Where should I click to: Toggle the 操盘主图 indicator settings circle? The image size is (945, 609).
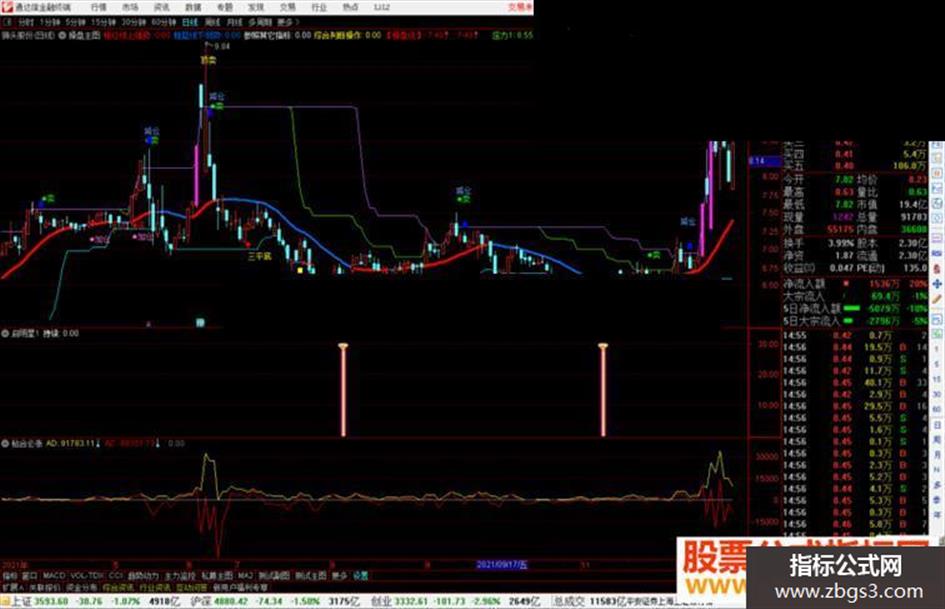(62, 36)
